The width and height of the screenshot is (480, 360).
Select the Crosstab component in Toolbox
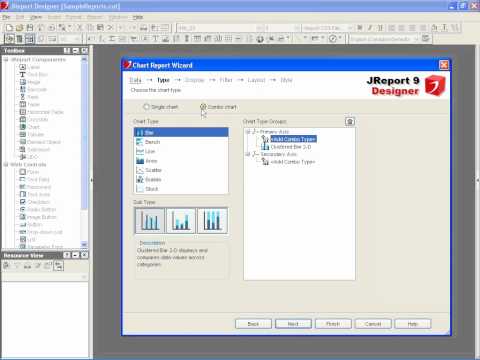point(34,119)
